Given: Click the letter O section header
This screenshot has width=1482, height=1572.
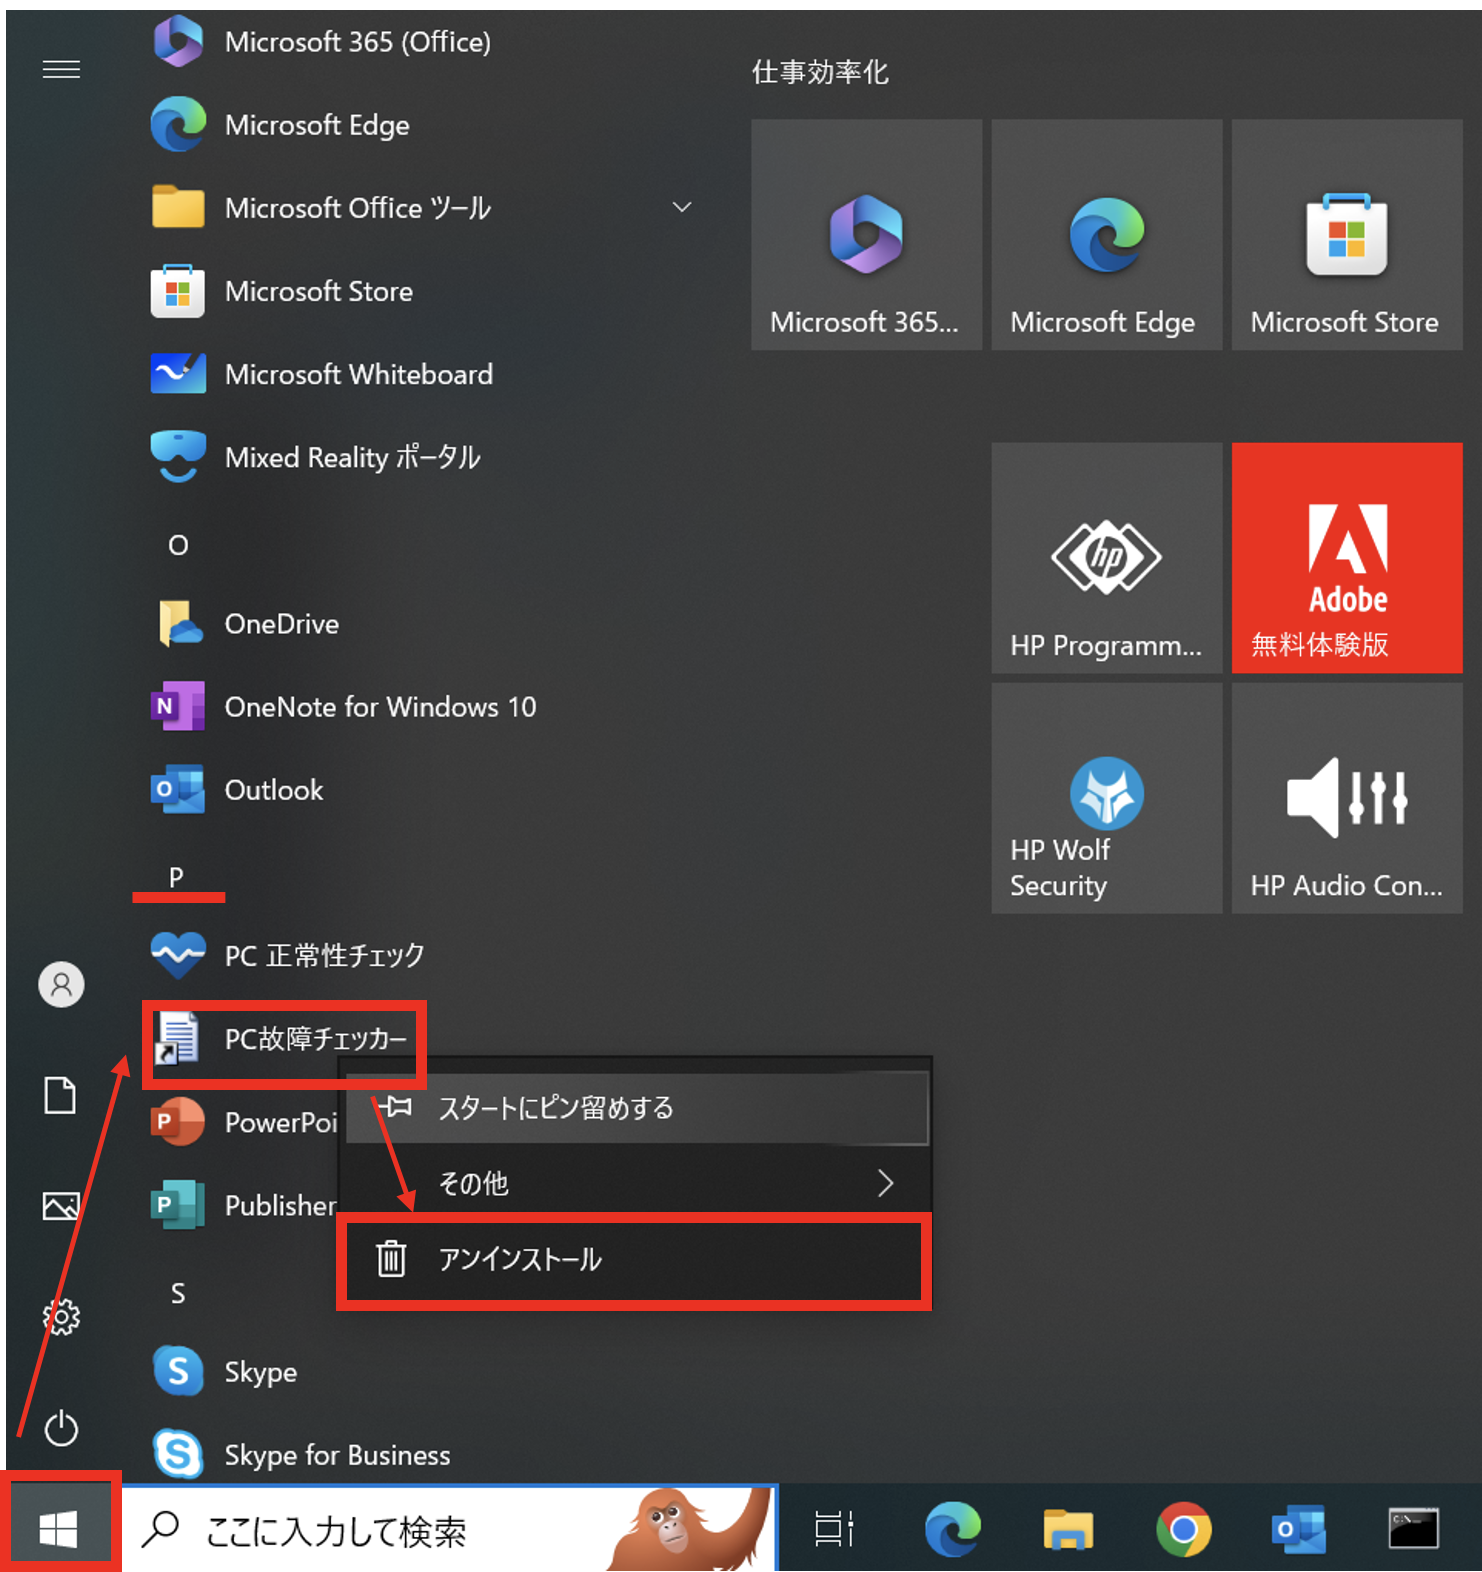Looking at the screenshot, I should click(x=178, y=545).
